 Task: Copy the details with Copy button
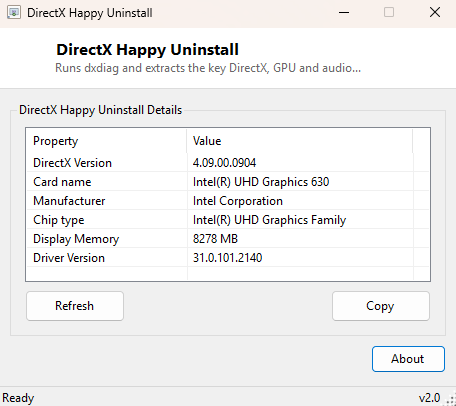(381, 306)
